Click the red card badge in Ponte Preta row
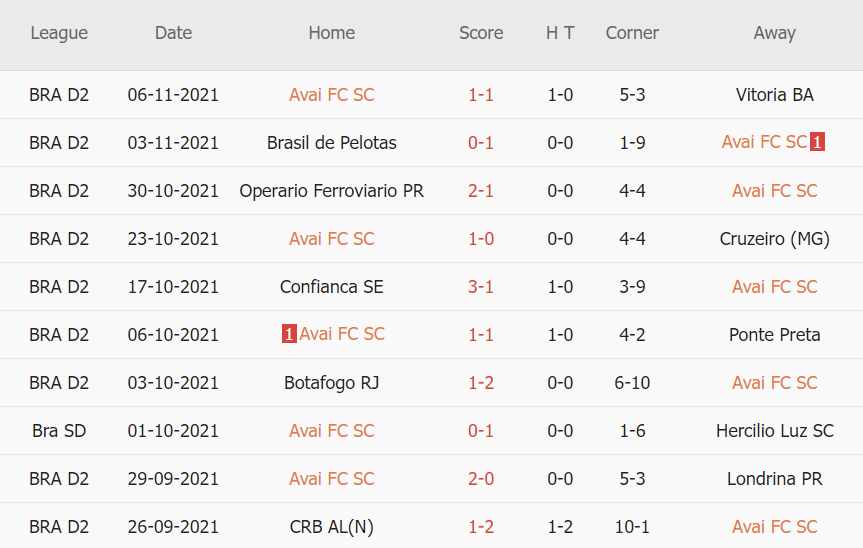This screenshot has width=863, height=548. click(x=289, y=335)
